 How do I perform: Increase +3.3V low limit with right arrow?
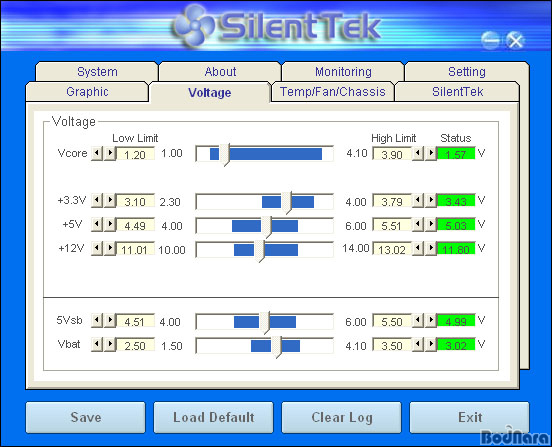[x=110, y=201]
